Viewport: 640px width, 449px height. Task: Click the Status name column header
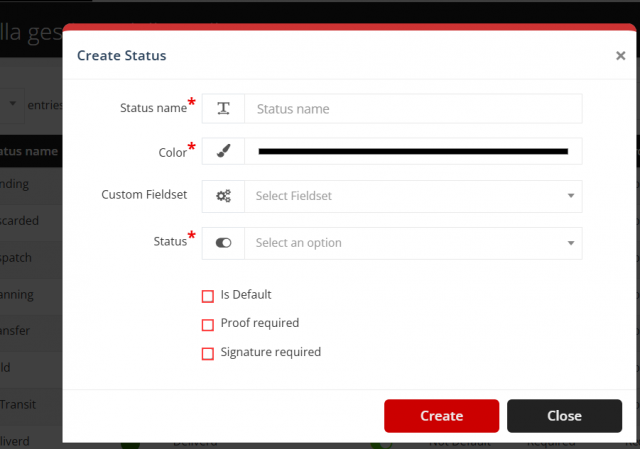(x=30, y=151)
